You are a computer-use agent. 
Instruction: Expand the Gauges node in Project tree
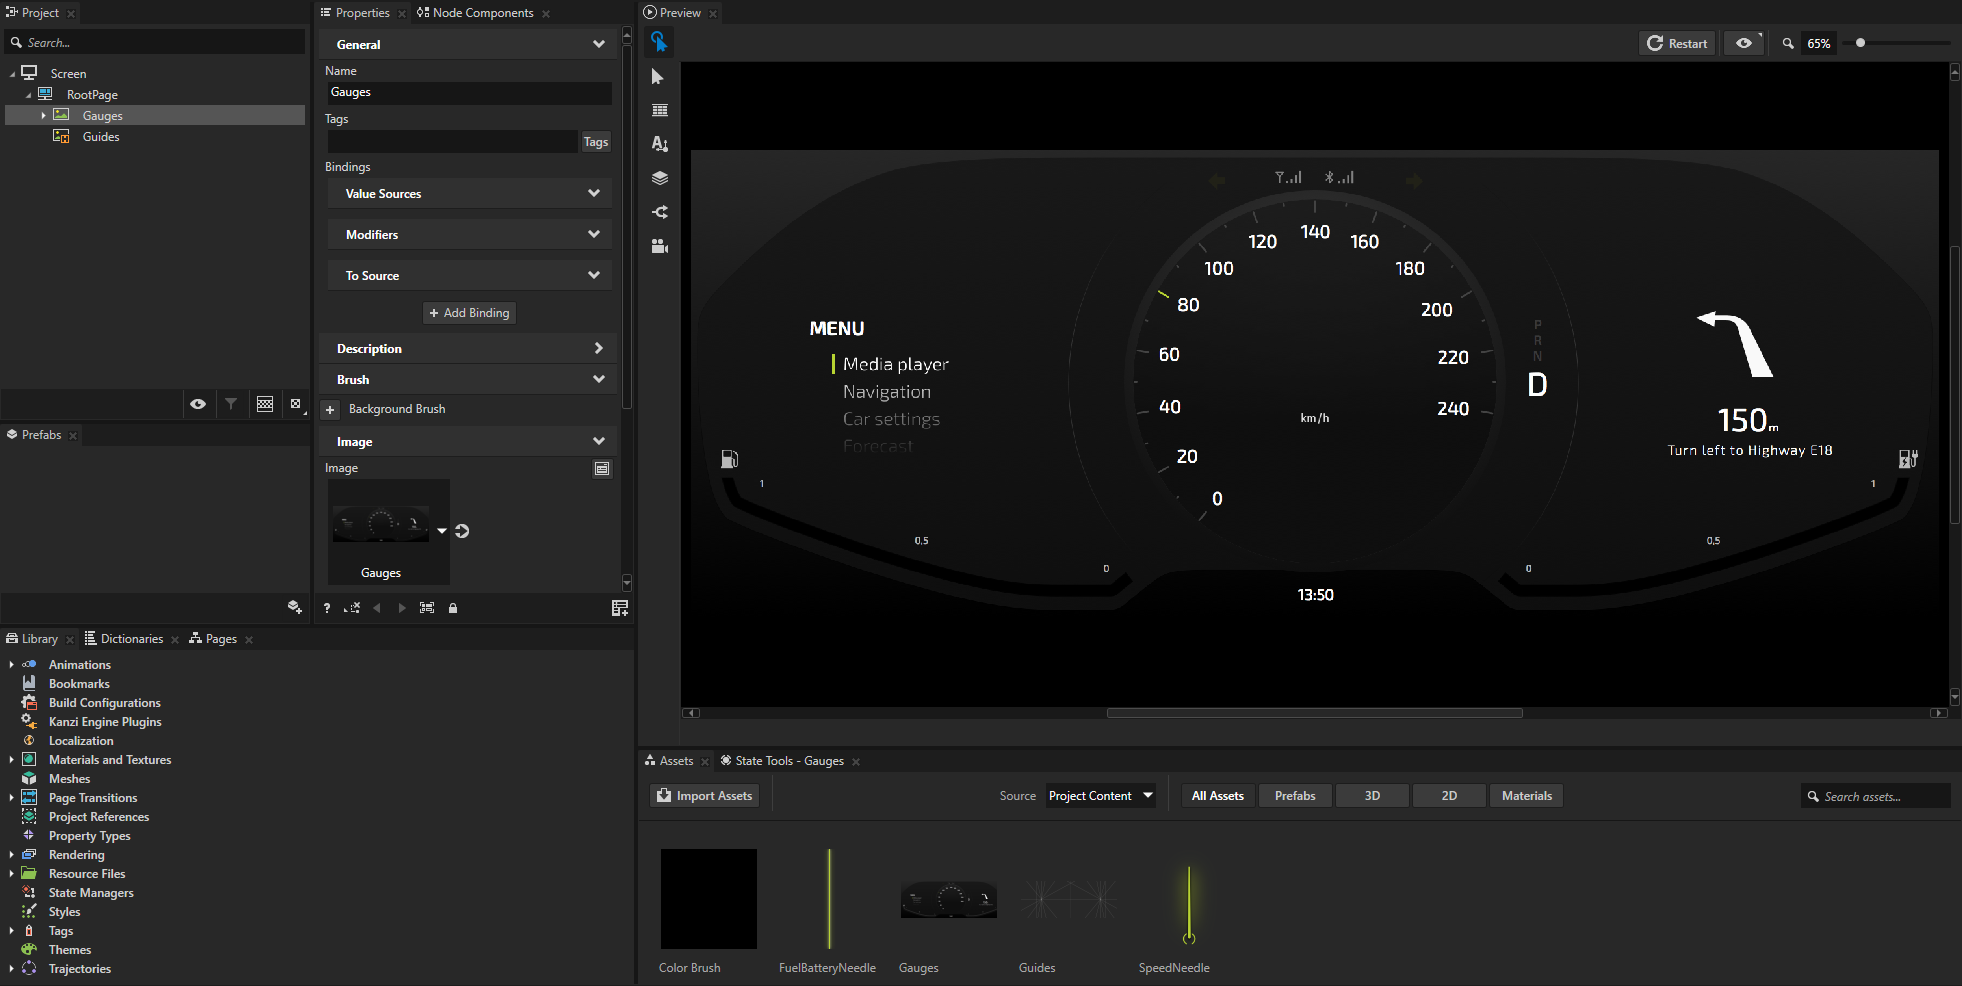(x=44, y=116)
